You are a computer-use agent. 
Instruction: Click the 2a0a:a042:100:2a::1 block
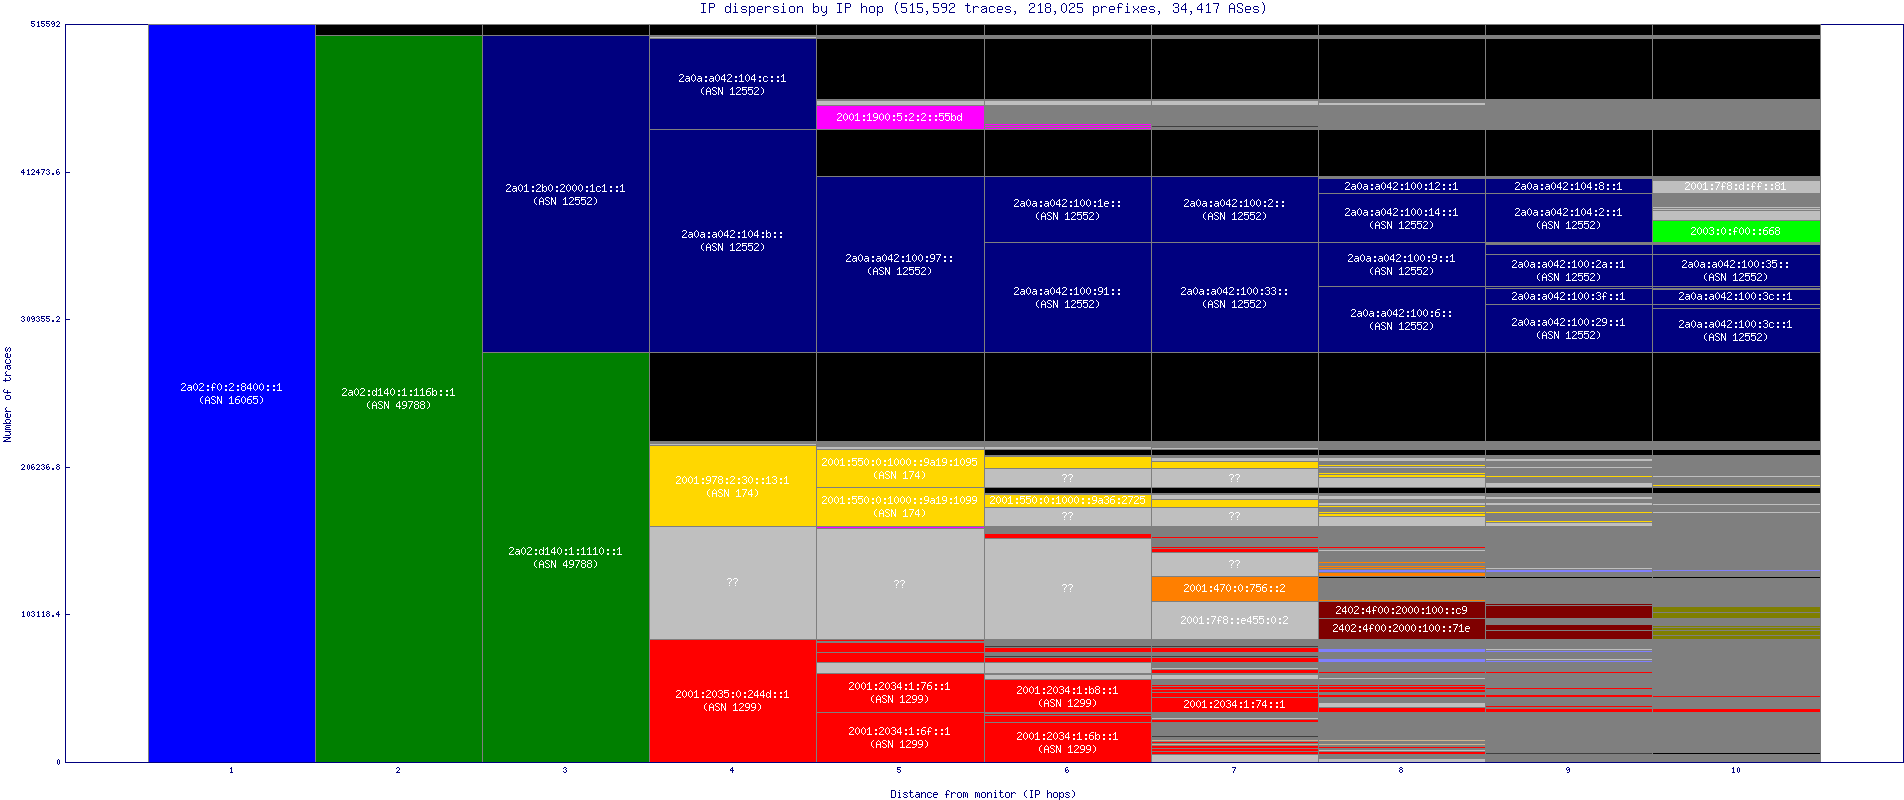[x=1569, y=270]
